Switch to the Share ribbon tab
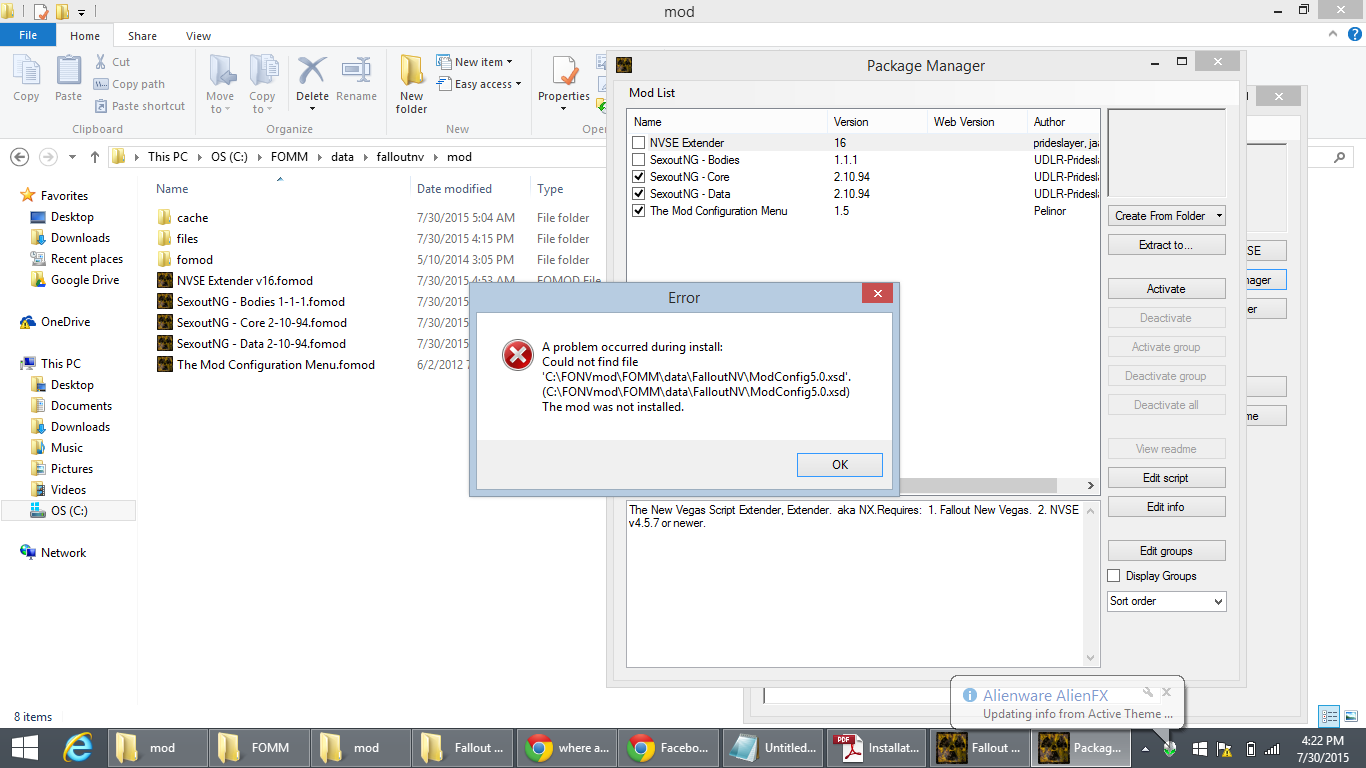The height and width of the screenshot is (768, 1366). pyautogui.click(x=142, y=36)
